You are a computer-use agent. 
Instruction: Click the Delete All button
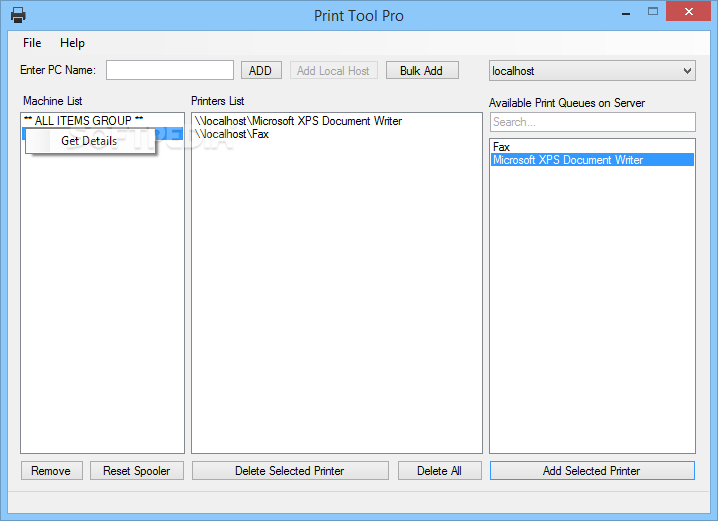[440, 471]
